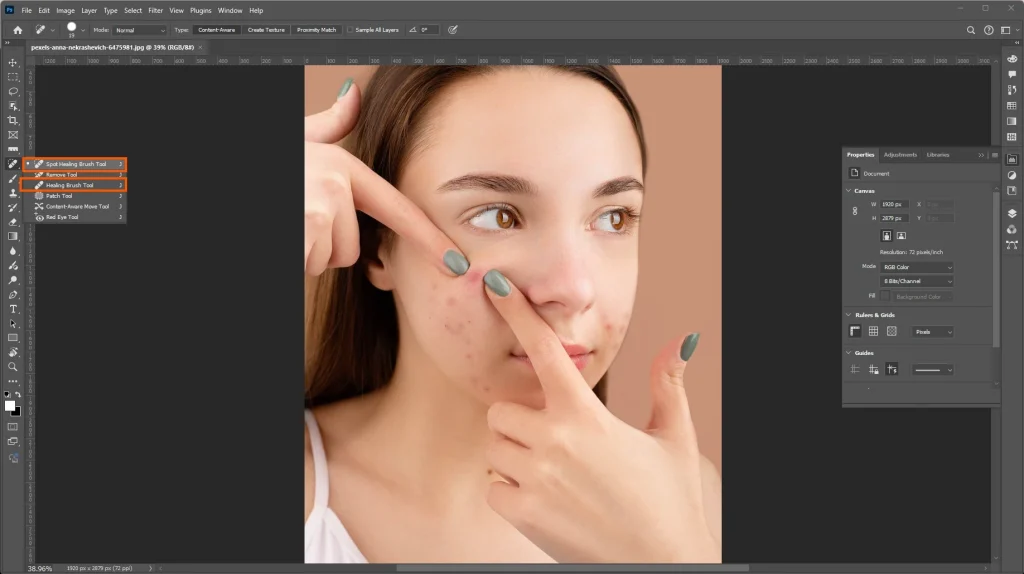Open the Paths panel icon in right dock
This screenshot has width=1024, height=574.
tap(1012, 245)
